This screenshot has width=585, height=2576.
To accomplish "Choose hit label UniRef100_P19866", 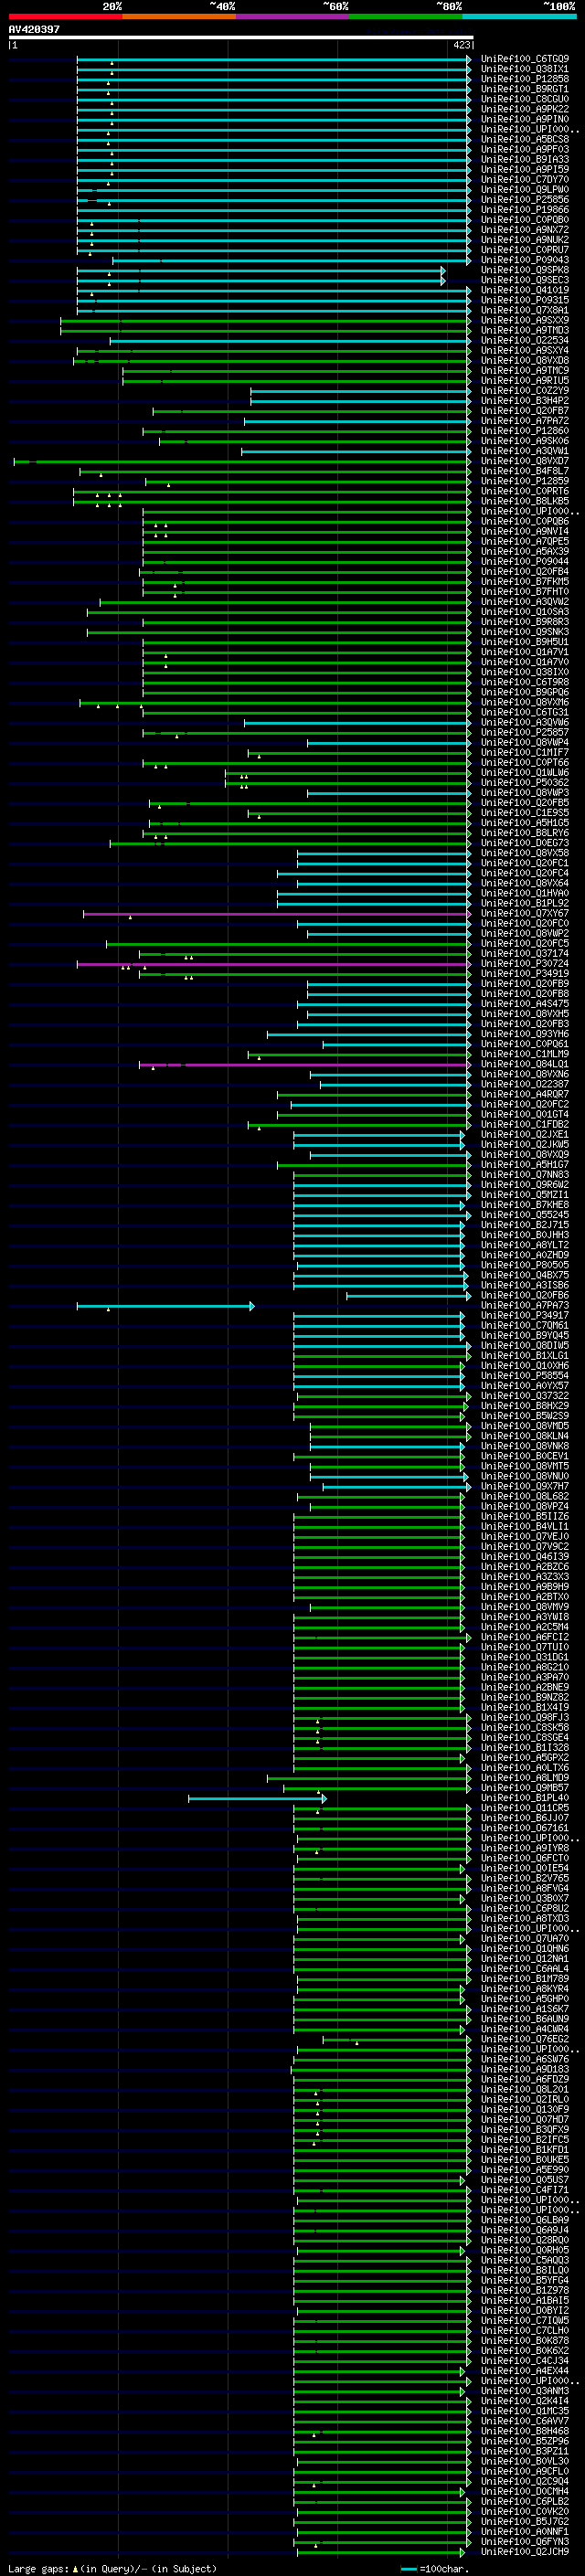I will (x=525, y=210).
